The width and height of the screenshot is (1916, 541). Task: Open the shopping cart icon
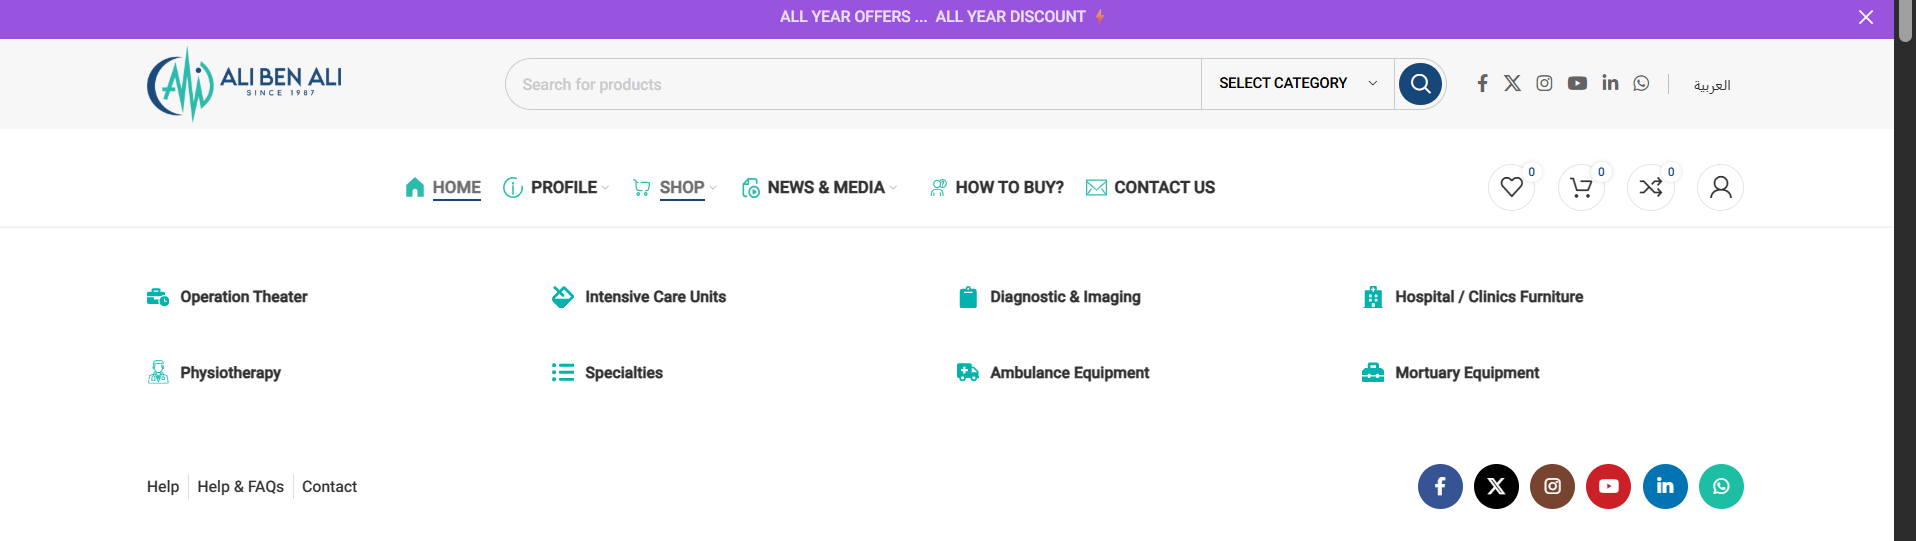pos(1581,187)
